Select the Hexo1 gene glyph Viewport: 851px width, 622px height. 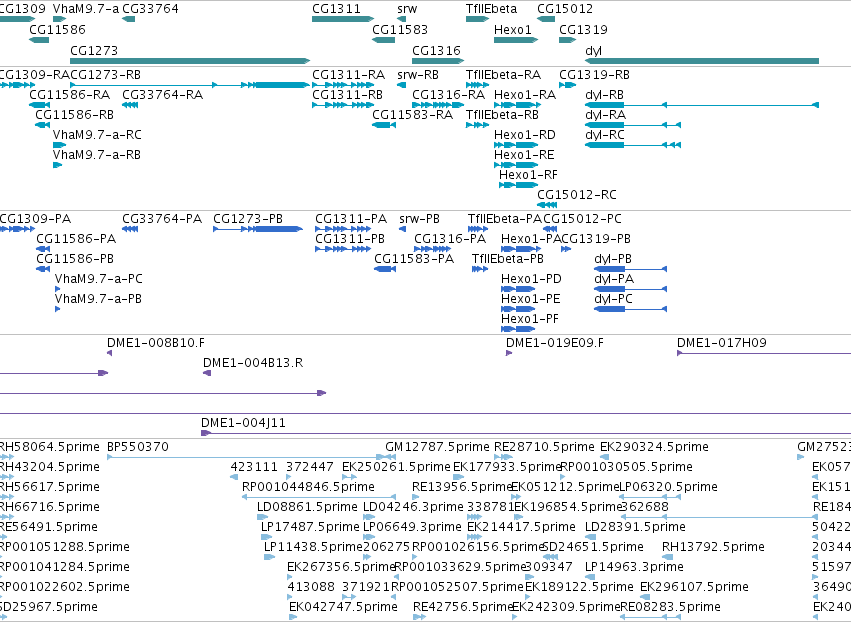(516, 40)
